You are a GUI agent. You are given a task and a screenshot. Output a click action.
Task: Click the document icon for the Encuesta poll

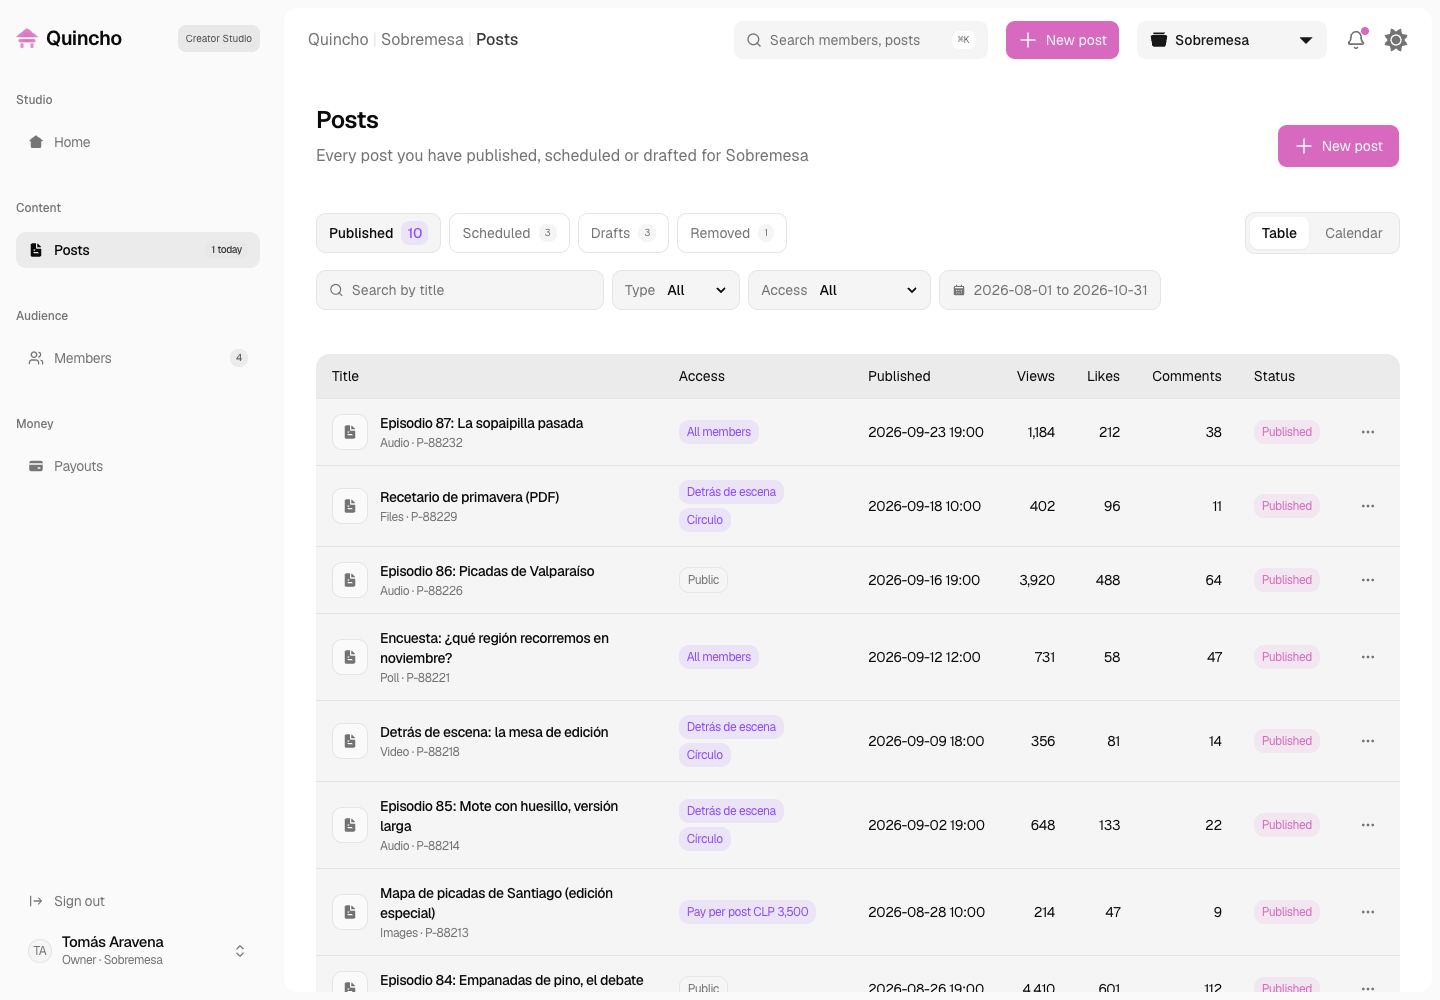click(x=350, y=657)
